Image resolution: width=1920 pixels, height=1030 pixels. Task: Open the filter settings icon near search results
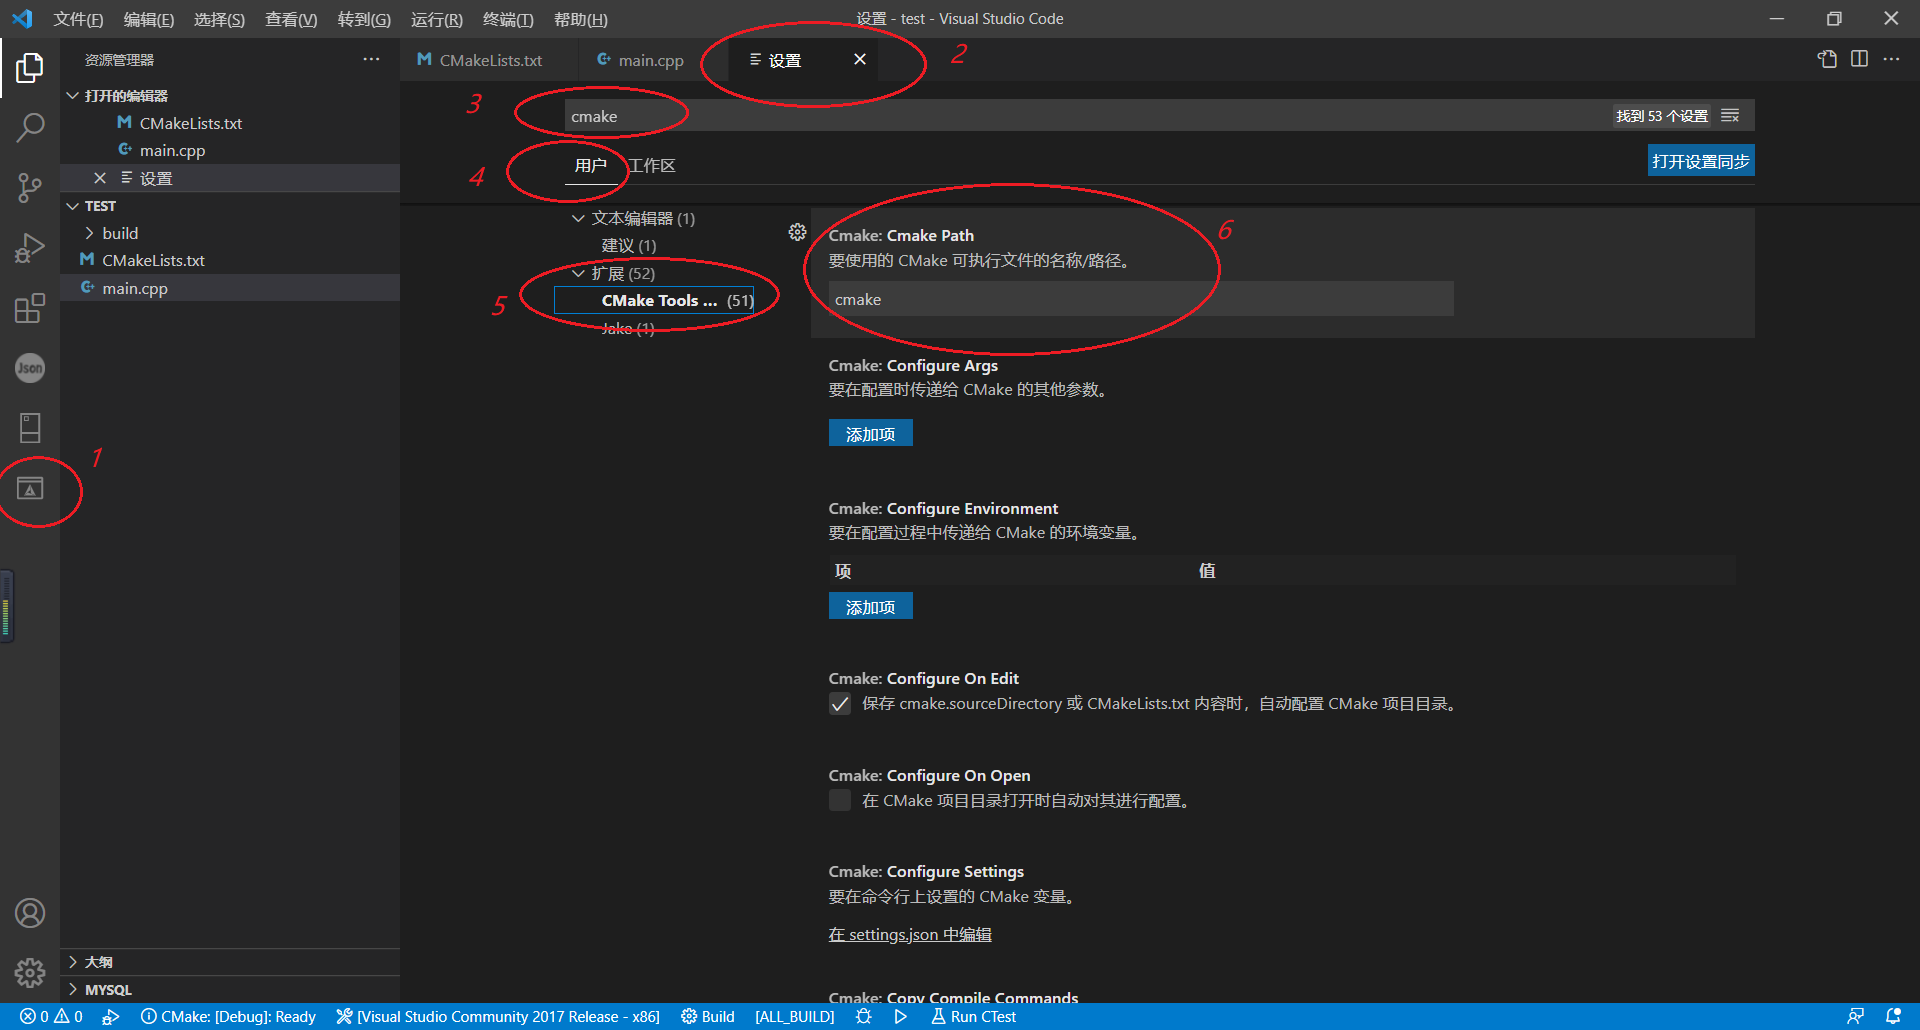(x=1730, y=115)
